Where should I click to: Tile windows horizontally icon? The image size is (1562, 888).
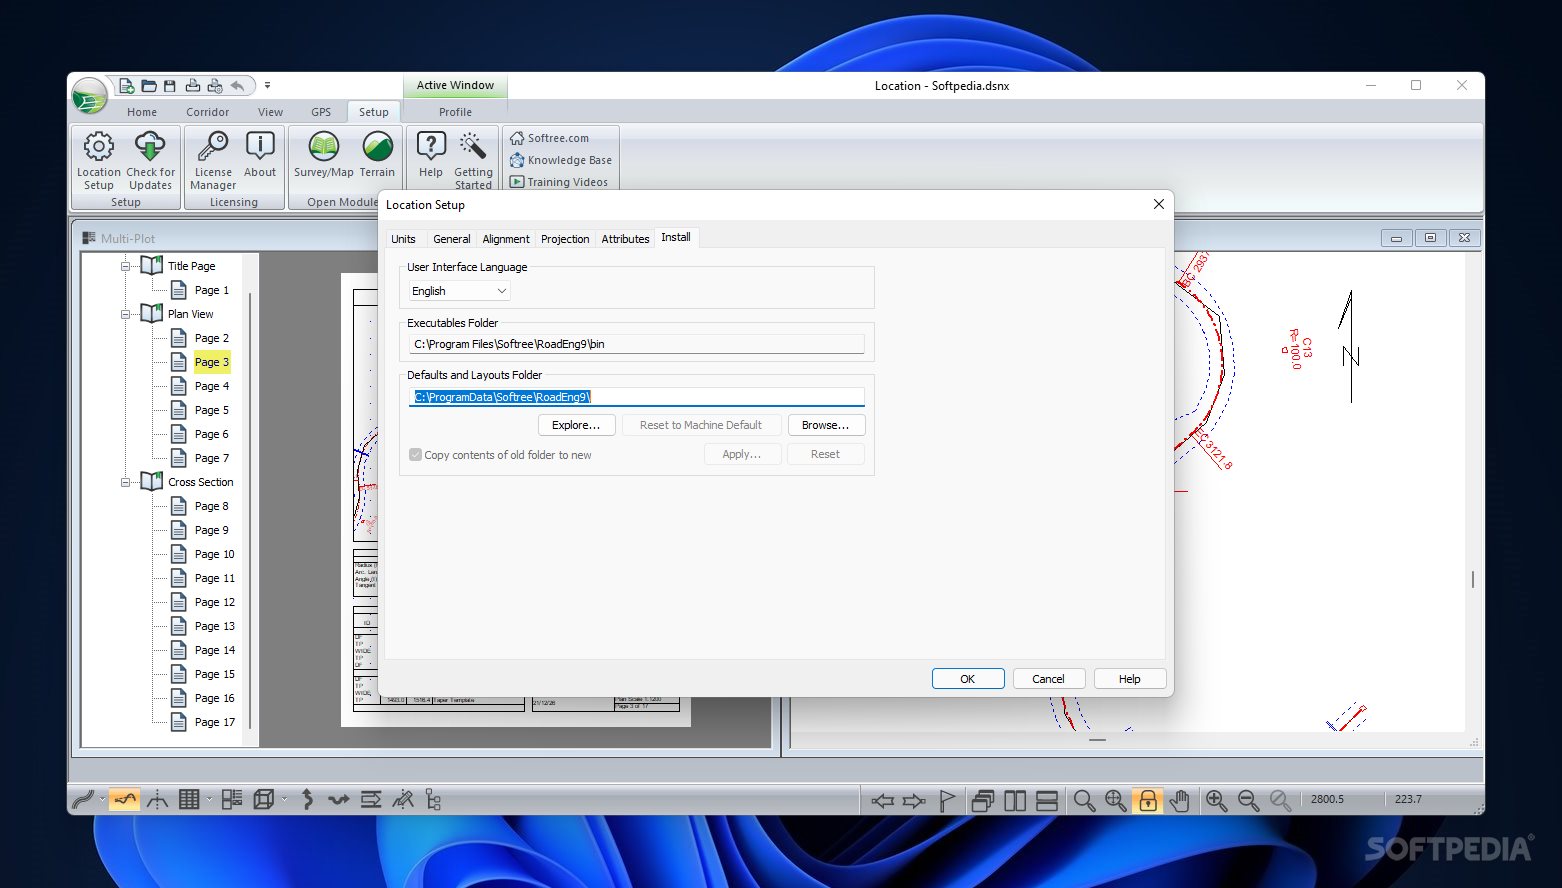pos(1047,800)
